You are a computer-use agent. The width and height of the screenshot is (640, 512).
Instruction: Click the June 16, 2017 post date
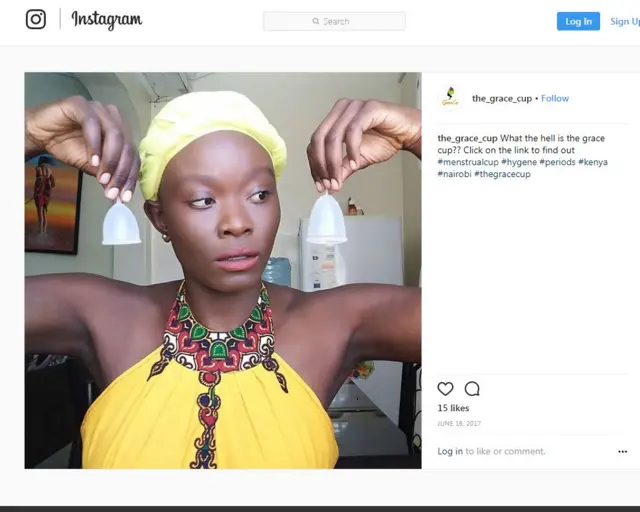459,423
